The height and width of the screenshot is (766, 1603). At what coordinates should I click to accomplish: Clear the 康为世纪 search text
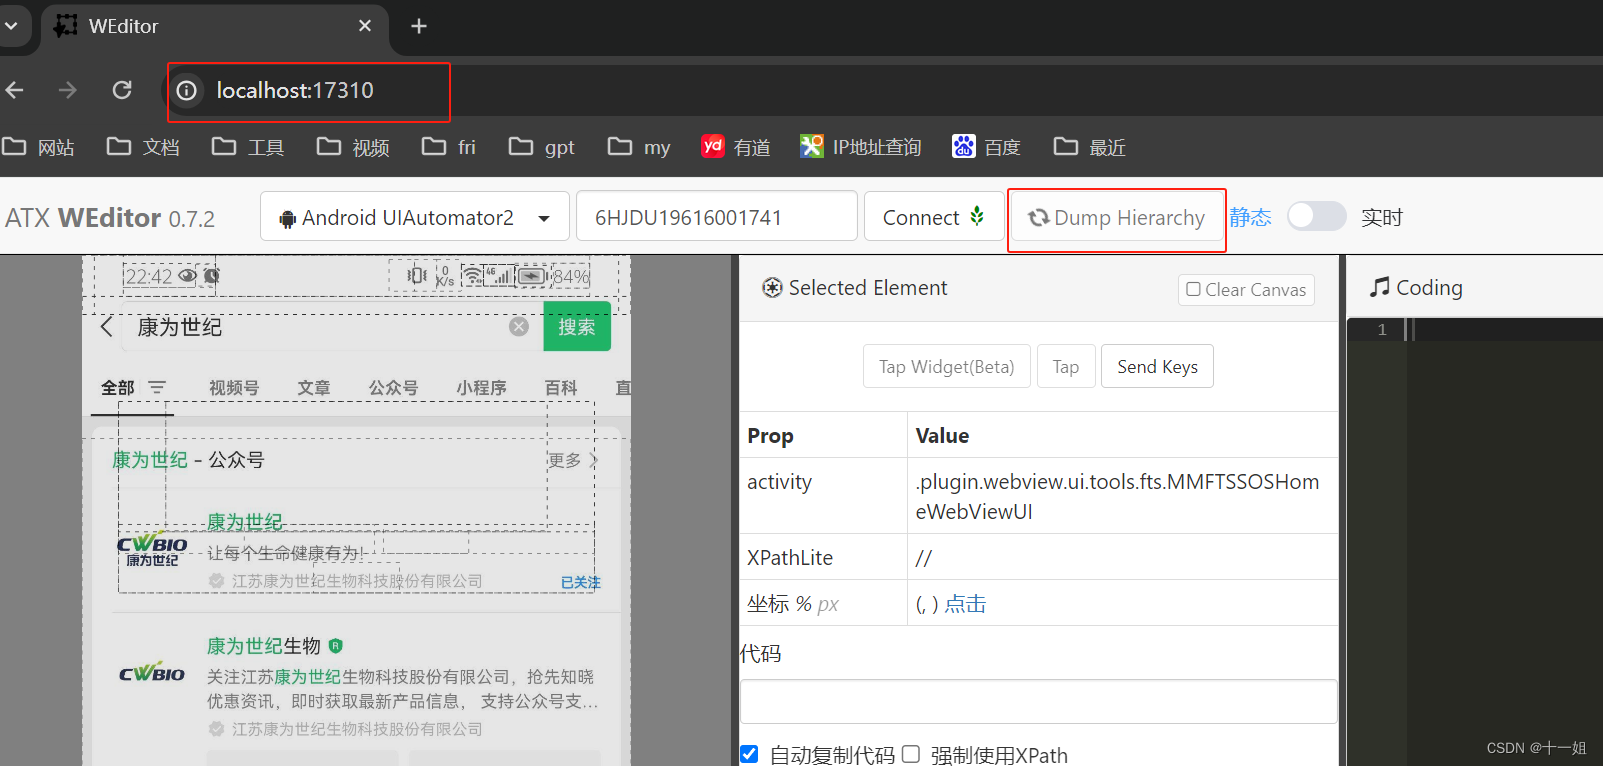(x=519, y=327)
